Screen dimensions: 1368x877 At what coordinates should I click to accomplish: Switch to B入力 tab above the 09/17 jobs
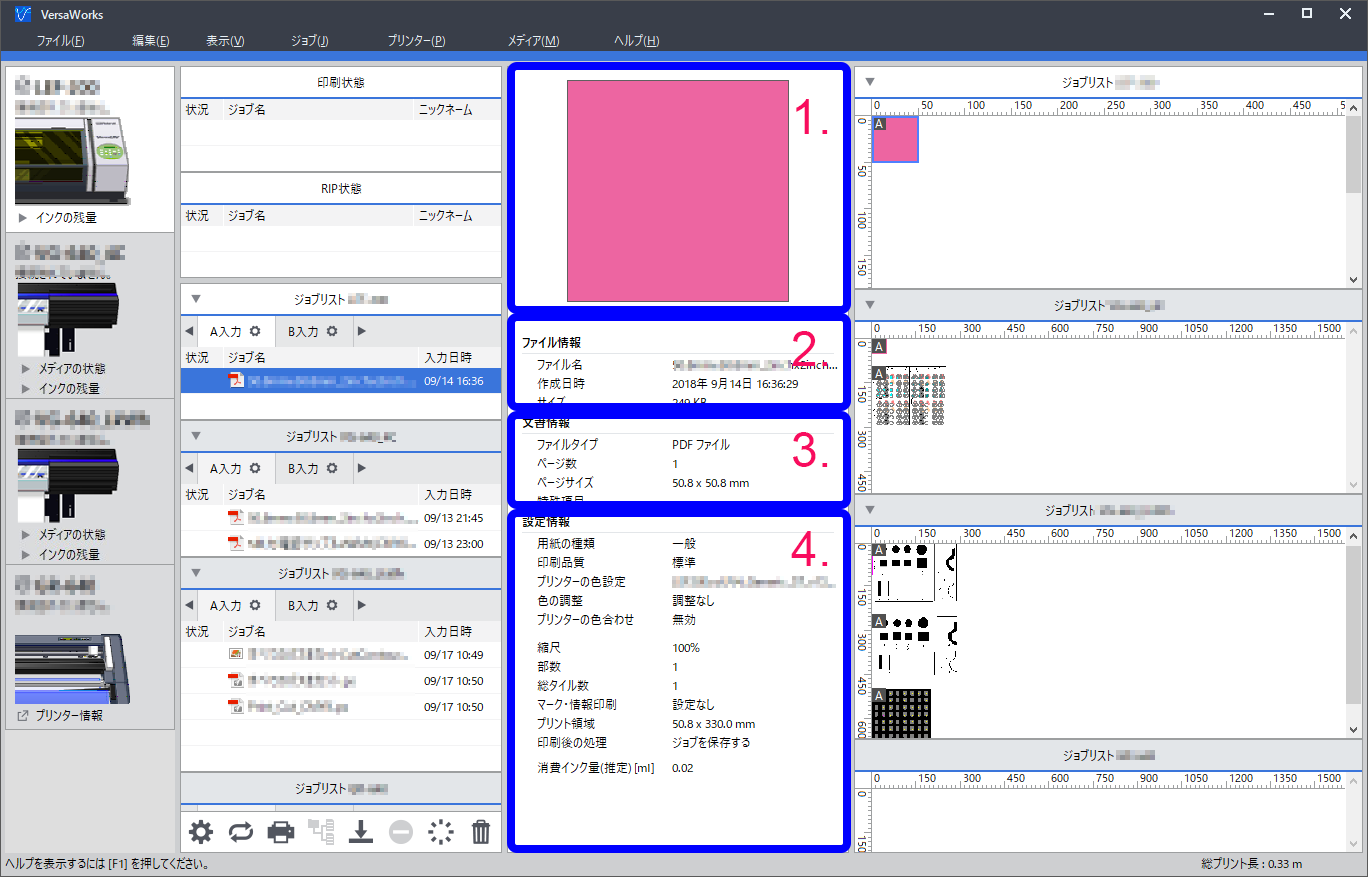tap(312, 605)
